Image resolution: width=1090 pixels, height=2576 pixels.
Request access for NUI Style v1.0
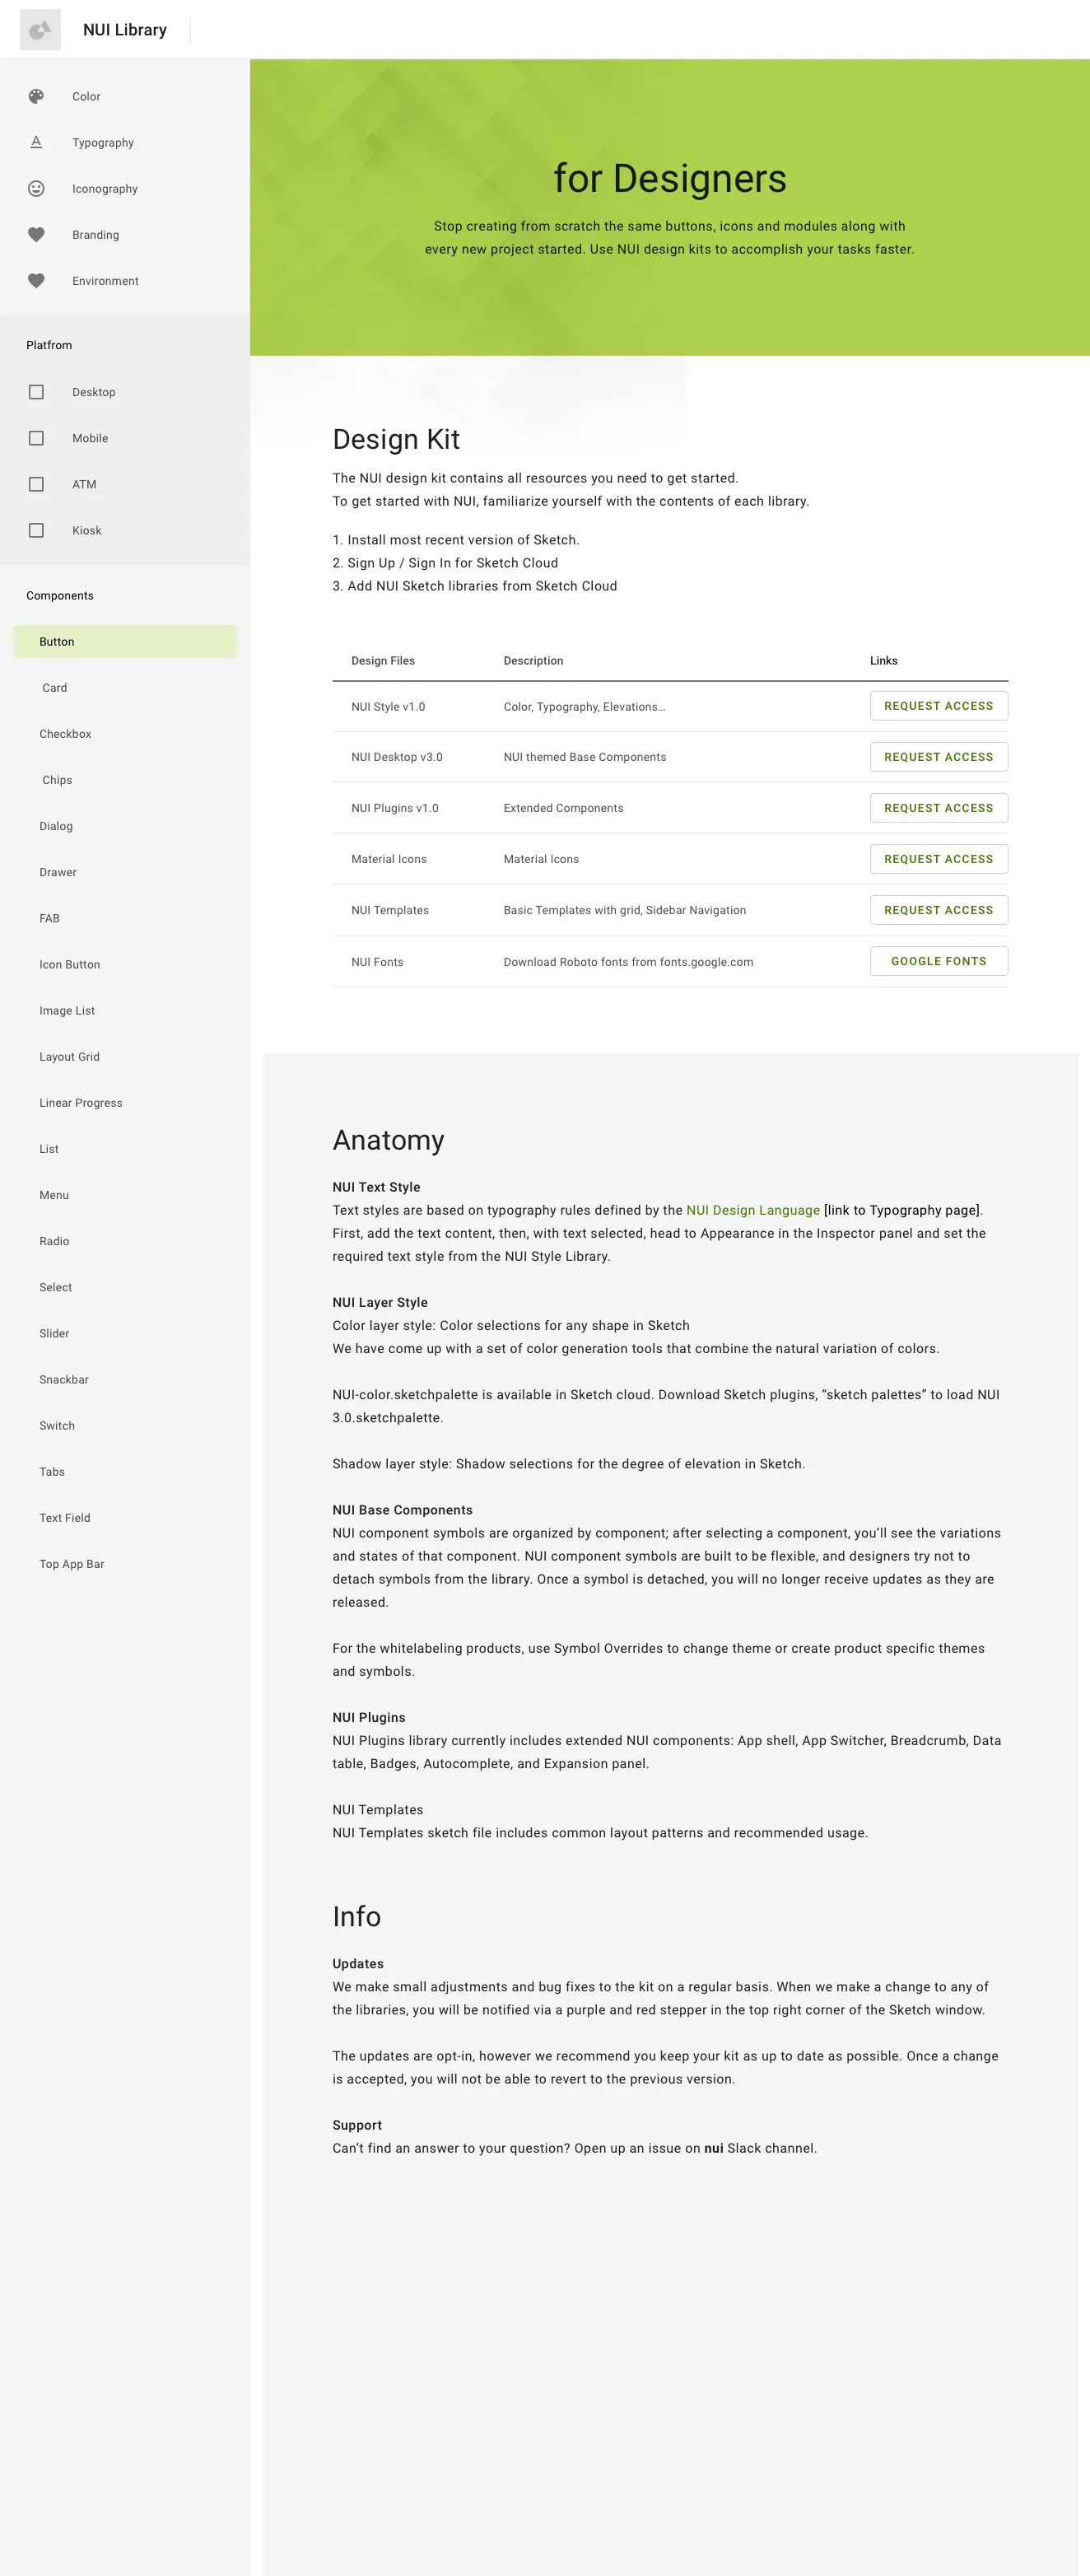click(938, 706)
